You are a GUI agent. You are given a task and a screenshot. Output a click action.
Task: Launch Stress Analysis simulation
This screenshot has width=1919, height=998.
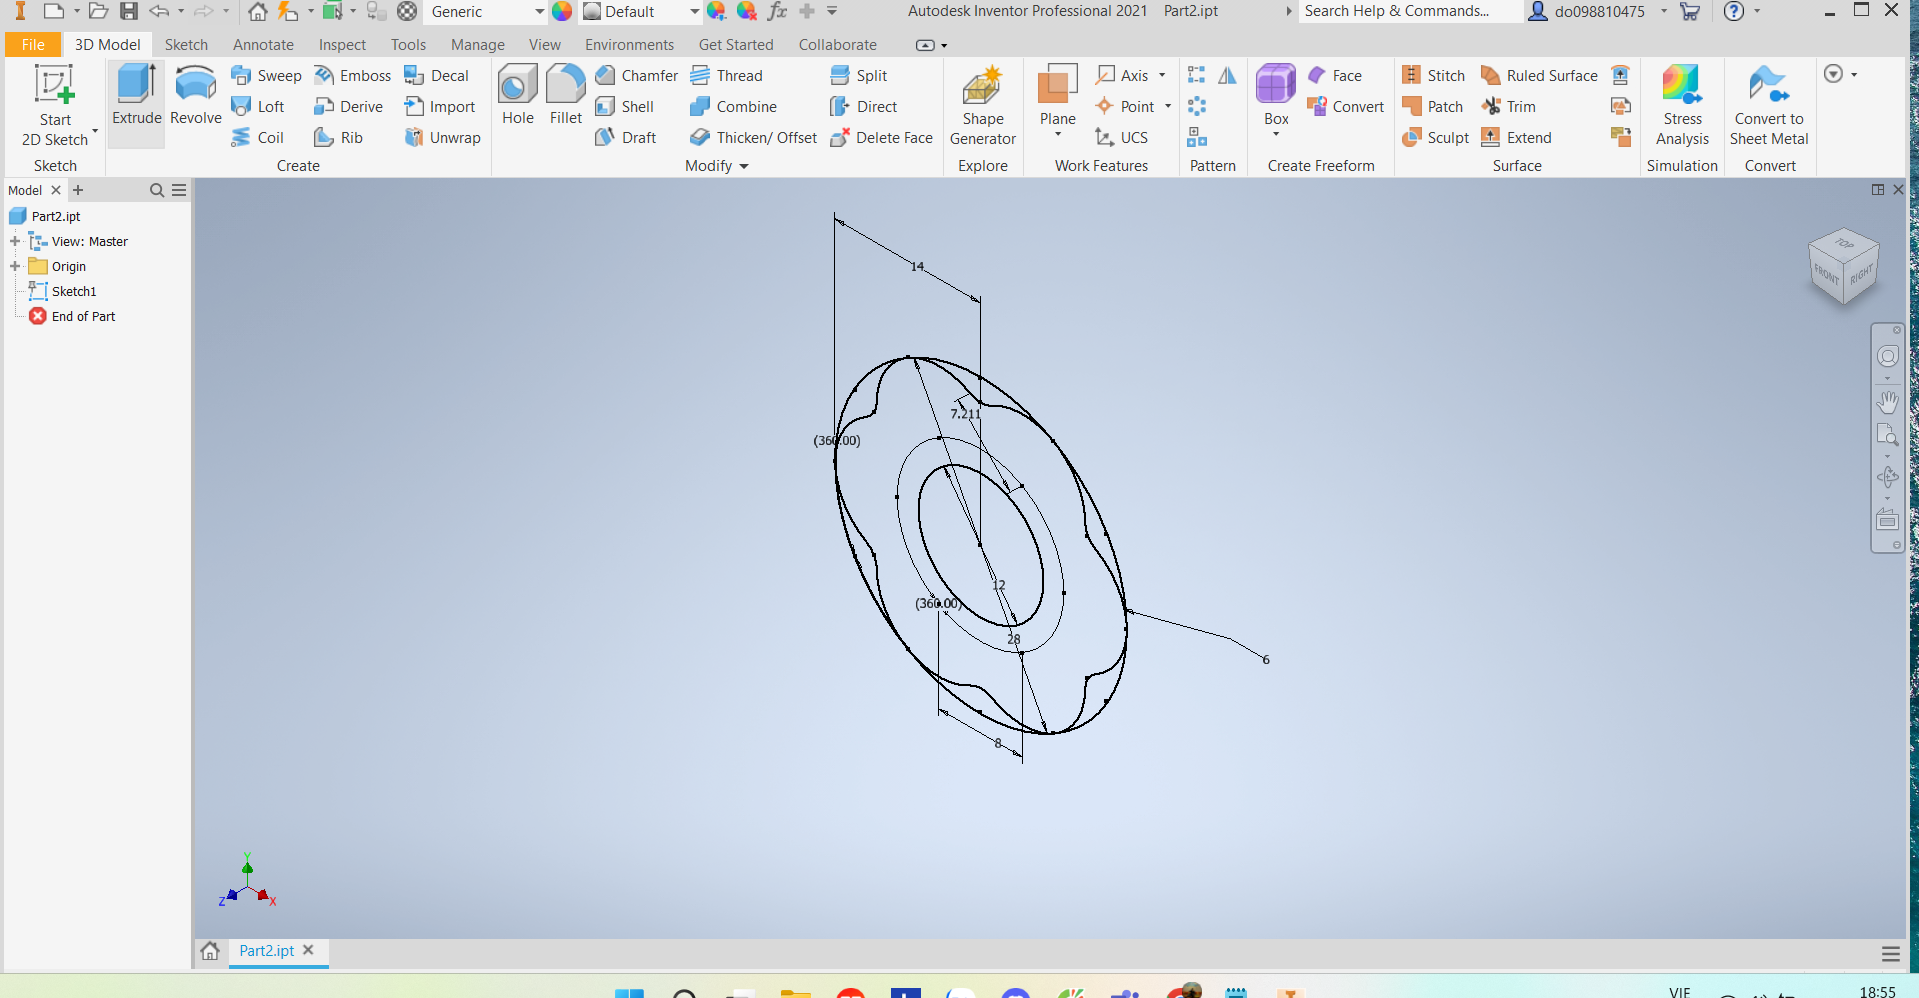pos(1682,105)
